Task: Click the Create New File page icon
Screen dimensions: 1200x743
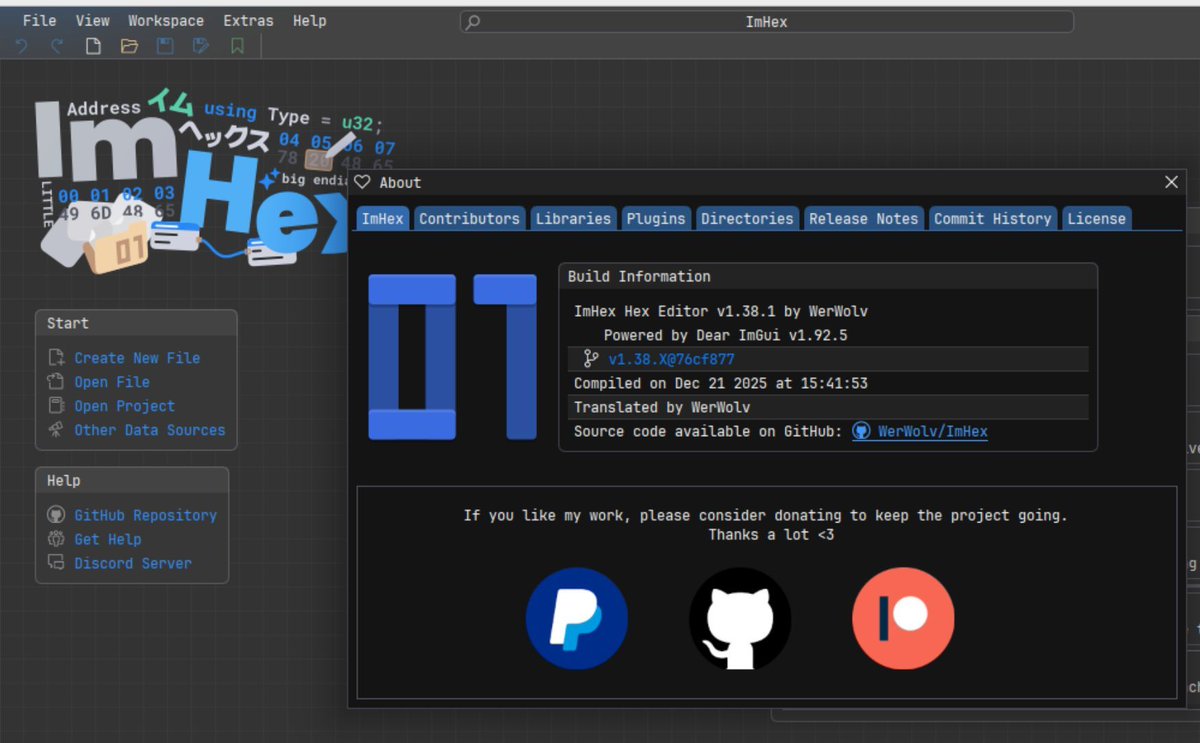Action: tap(57, 358)
